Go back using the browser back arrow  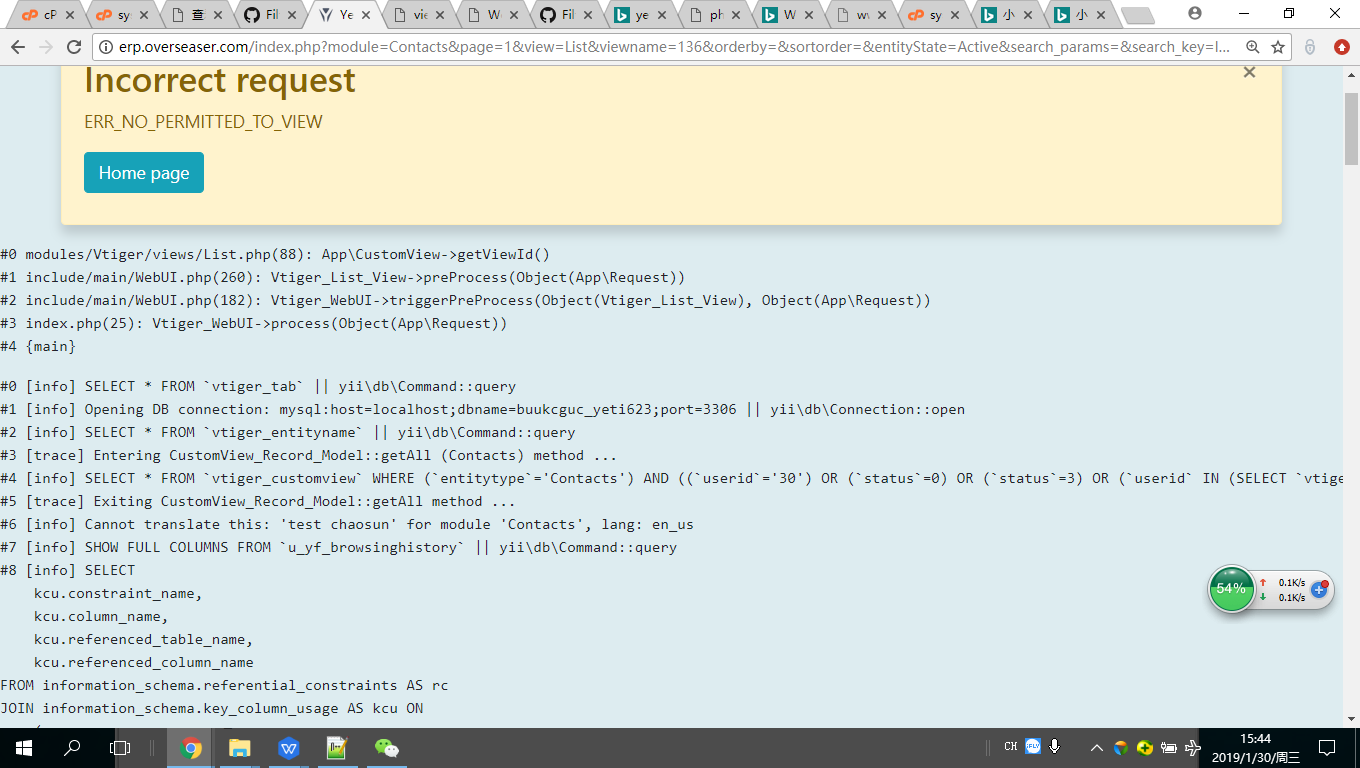(x=17, y=47)
